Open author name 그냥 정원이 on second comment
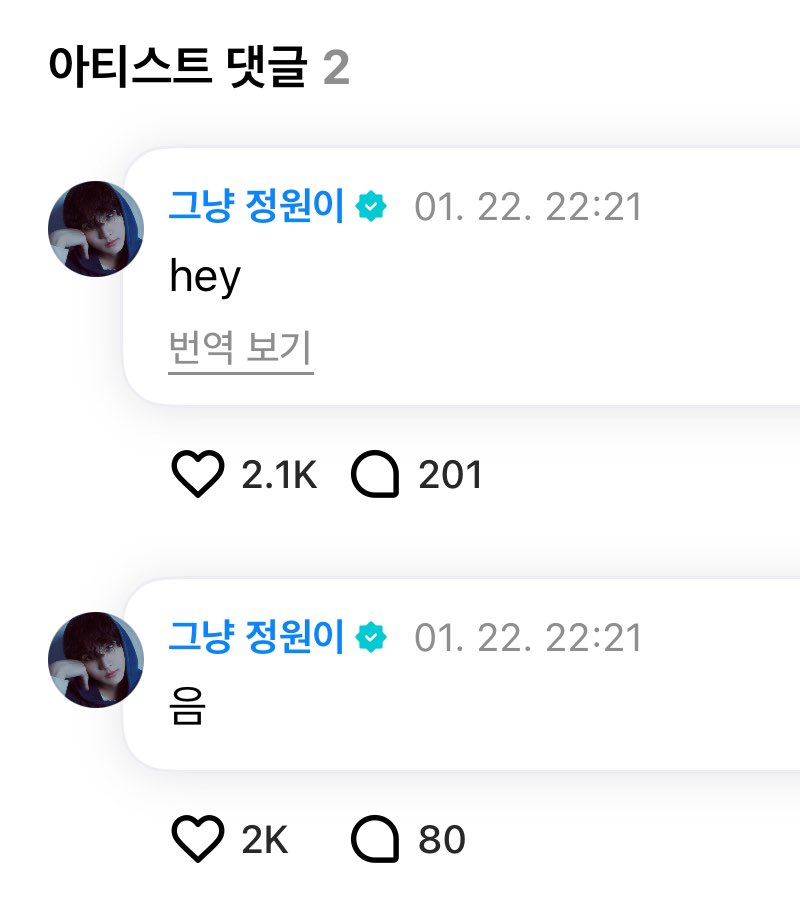800x905 pixels. pyautogui.click(x=256, y=637)
